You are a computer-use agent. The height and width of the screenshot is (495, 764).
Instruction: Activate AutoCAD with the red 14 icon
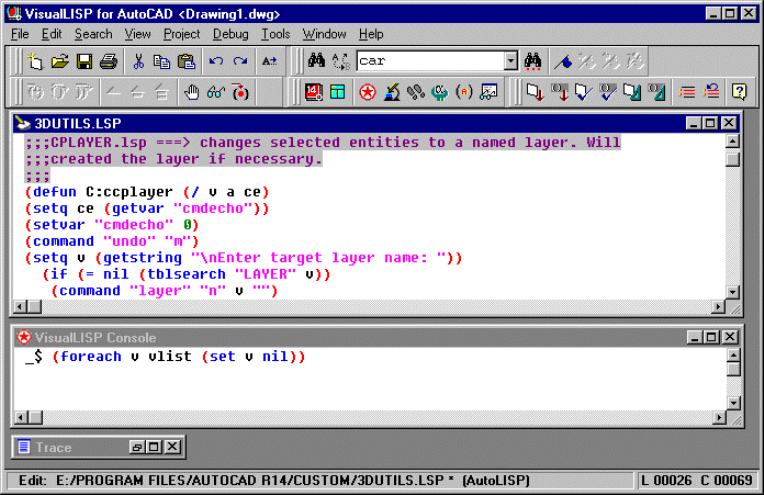click(x=313, y=92)
